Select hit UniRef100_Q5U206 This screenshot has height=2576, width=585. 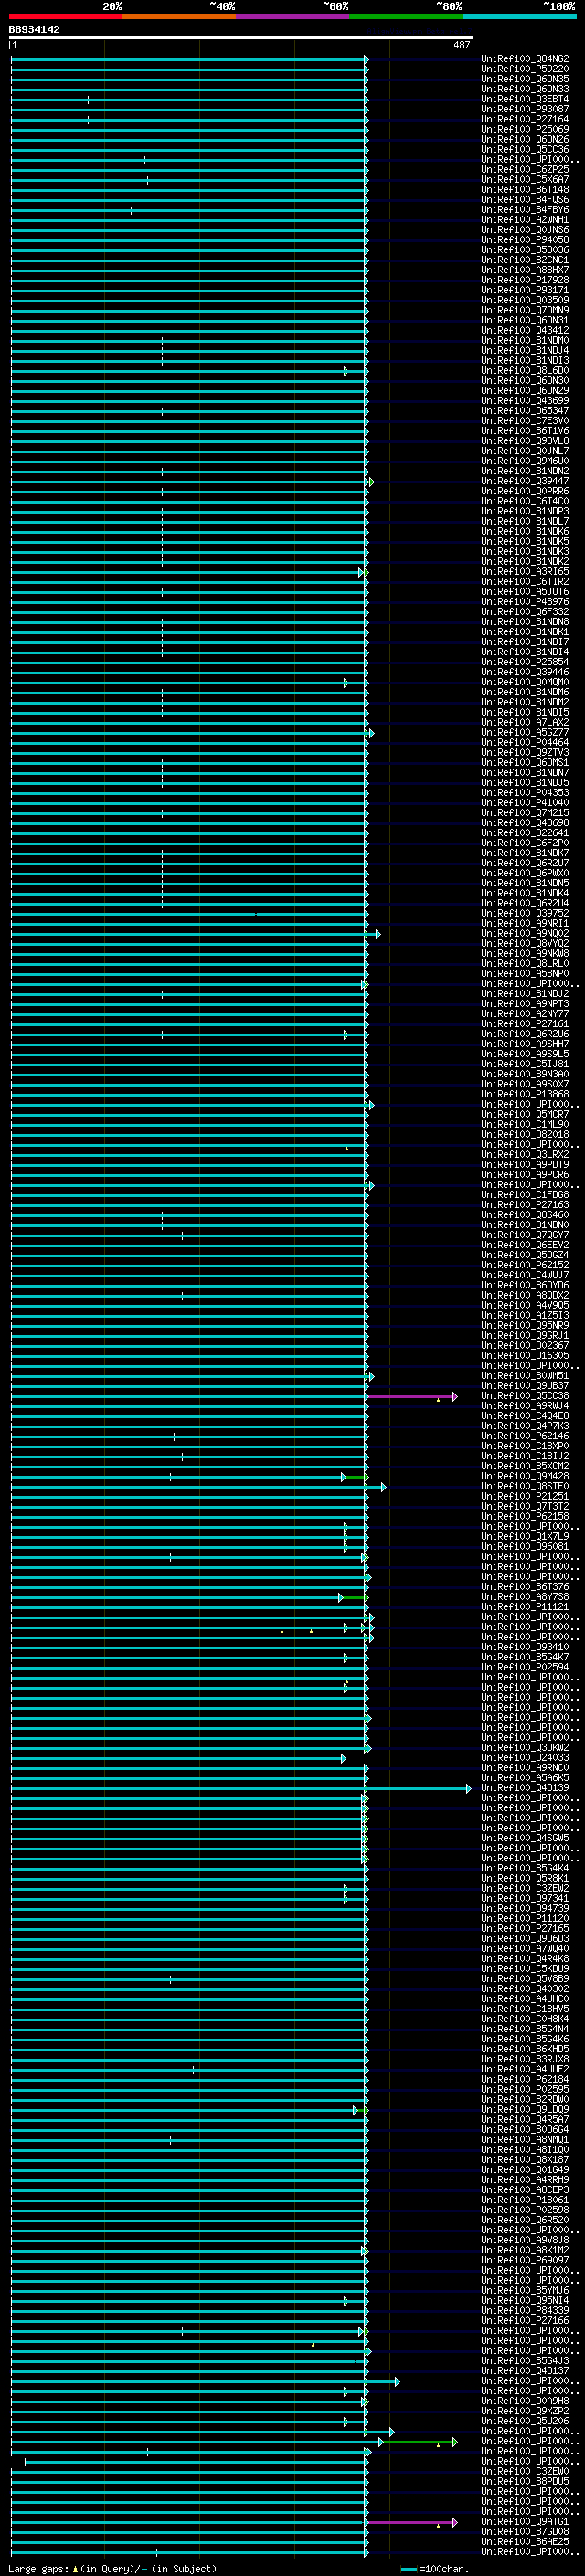pos(525,2422)
